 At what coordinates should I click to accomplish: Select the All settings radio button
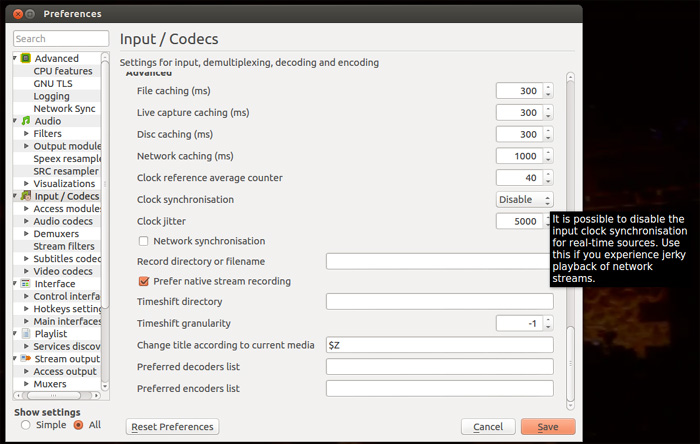click(x=78, y=425)
